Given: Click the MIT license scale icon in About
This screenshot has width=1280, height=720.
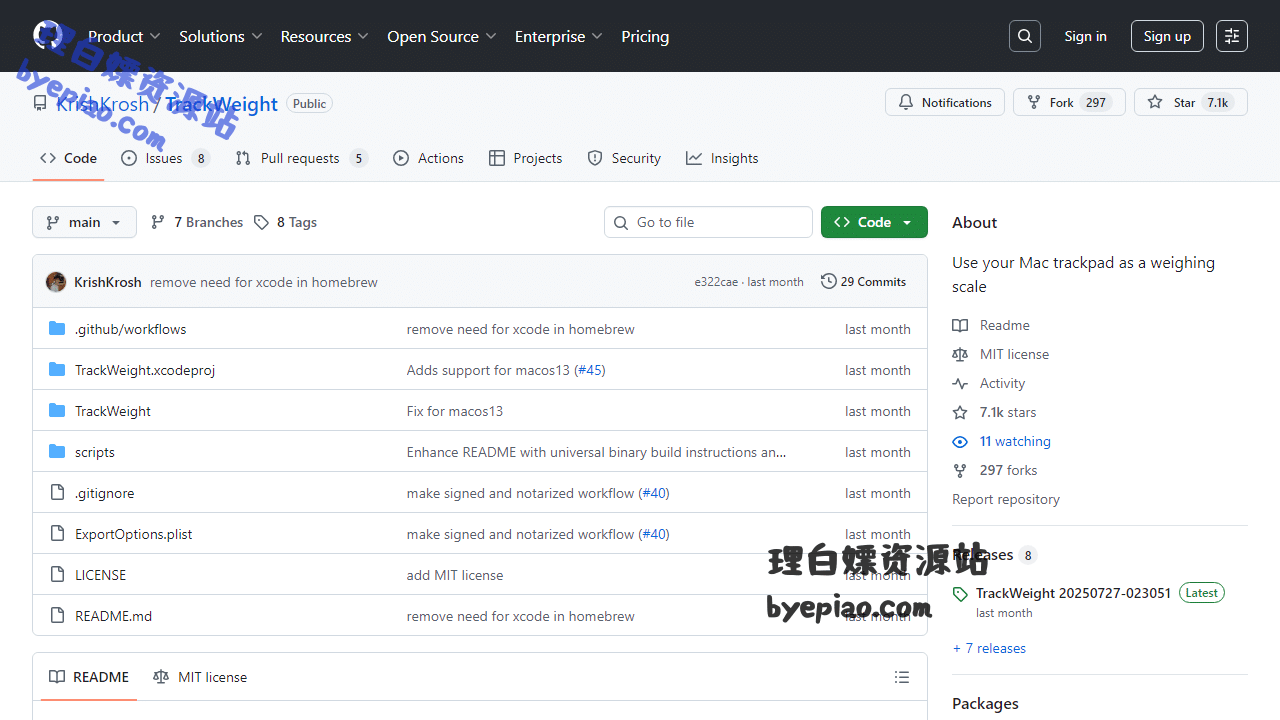Looking at the screenshot, I should tap(960, 354).
